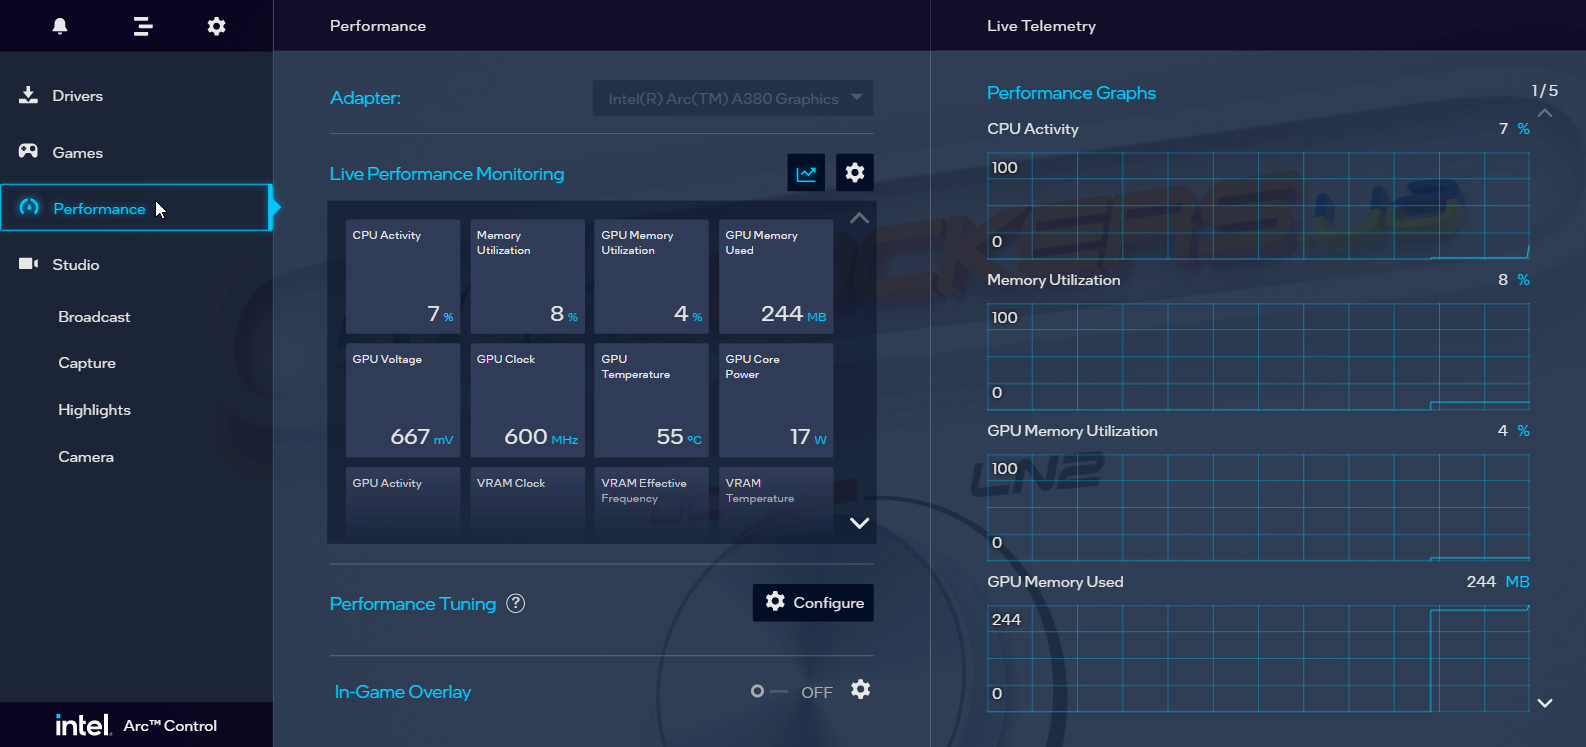Click the In-Game Overlay label

click(x=403, y=692)
